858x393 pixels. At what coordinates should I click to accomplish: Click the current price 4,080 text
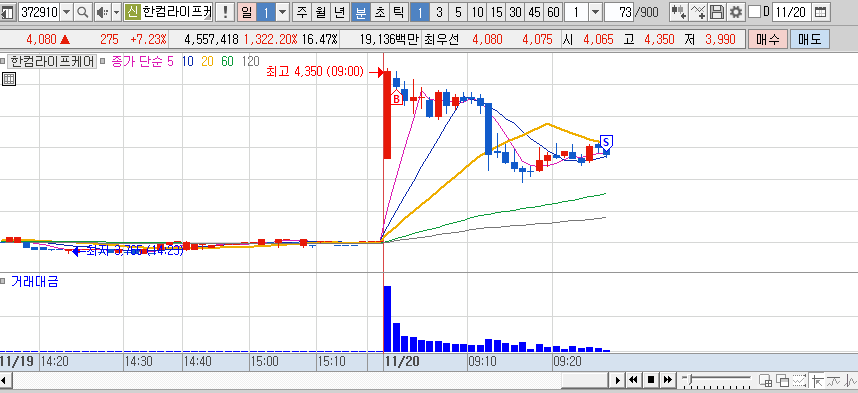point(42,39)
